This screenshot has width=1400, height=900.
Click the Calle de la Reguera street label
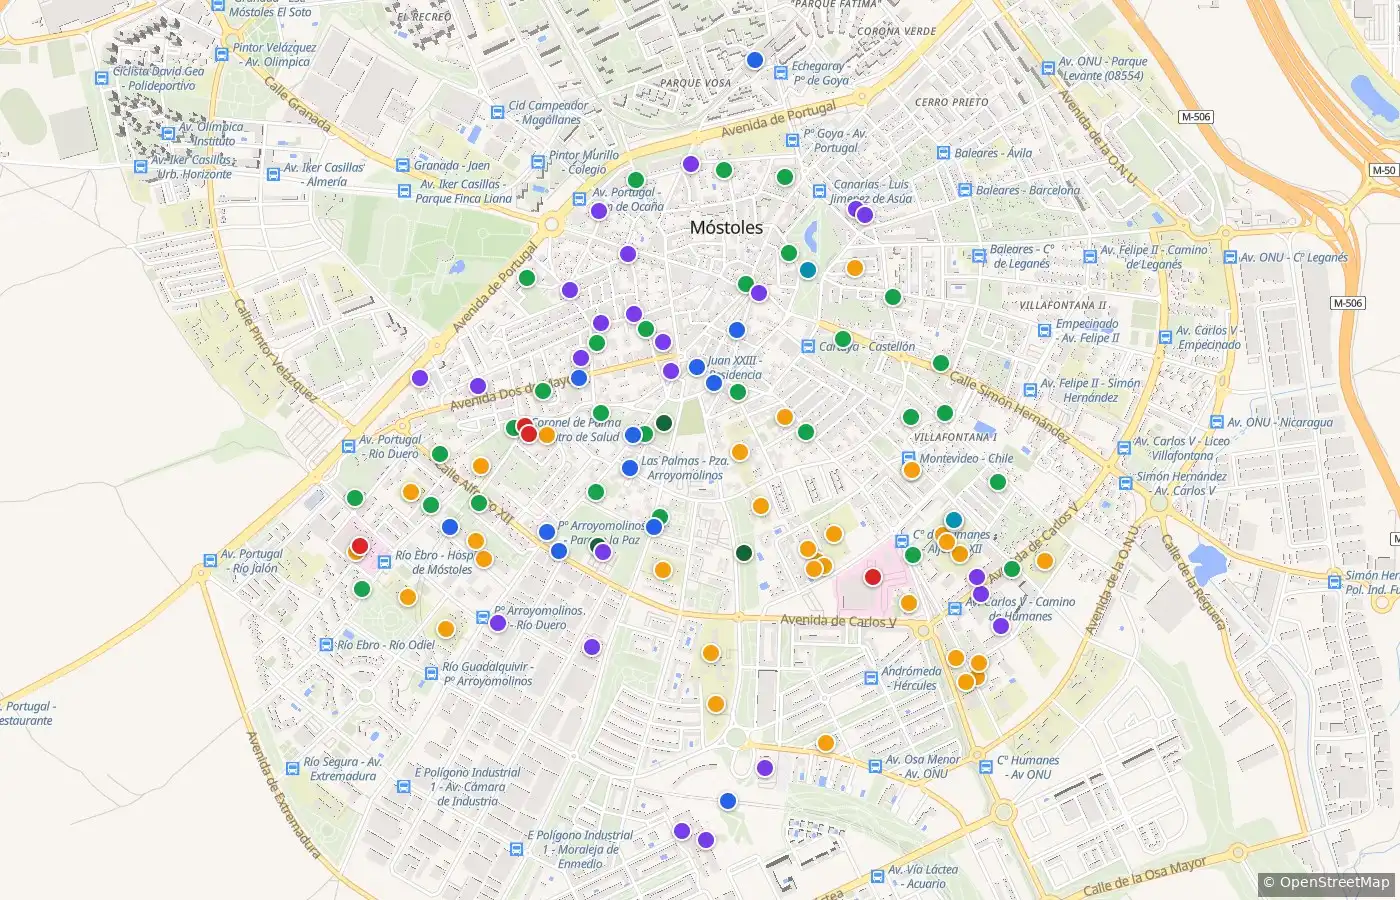pos(1192,583)
